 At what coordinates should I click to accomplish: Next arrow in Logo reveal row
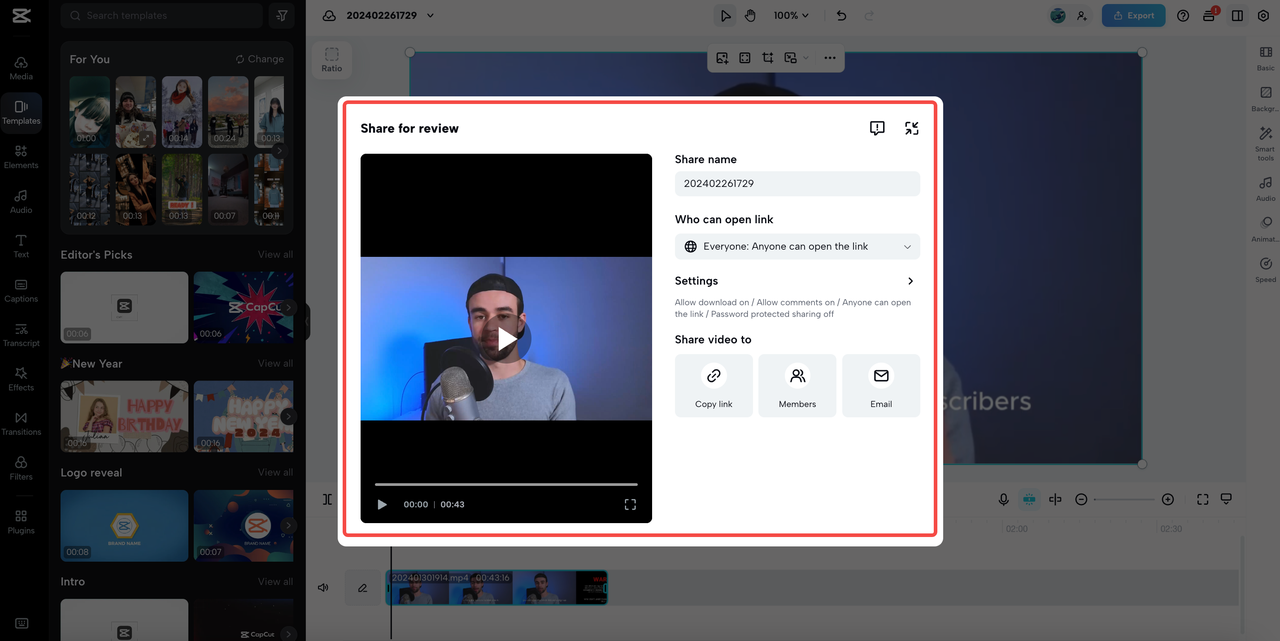click(x=289, y=525)
